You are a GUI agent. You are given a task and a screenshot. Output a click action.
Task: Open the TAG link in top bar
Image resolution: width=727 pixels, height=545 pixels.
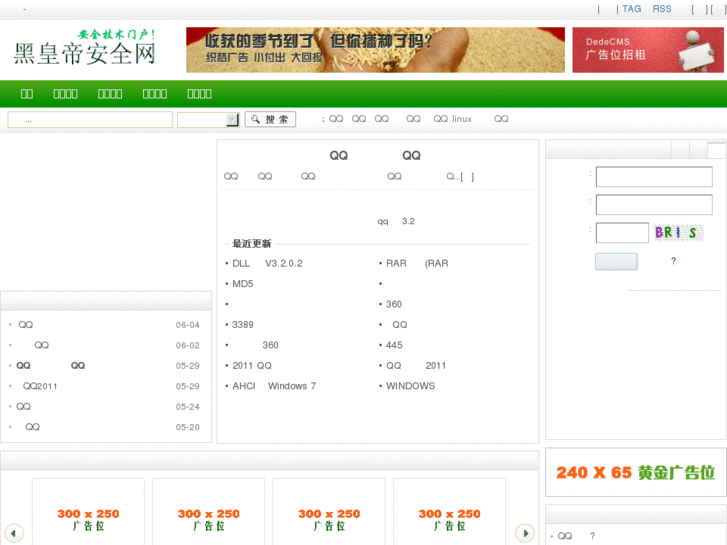point(631,9)
